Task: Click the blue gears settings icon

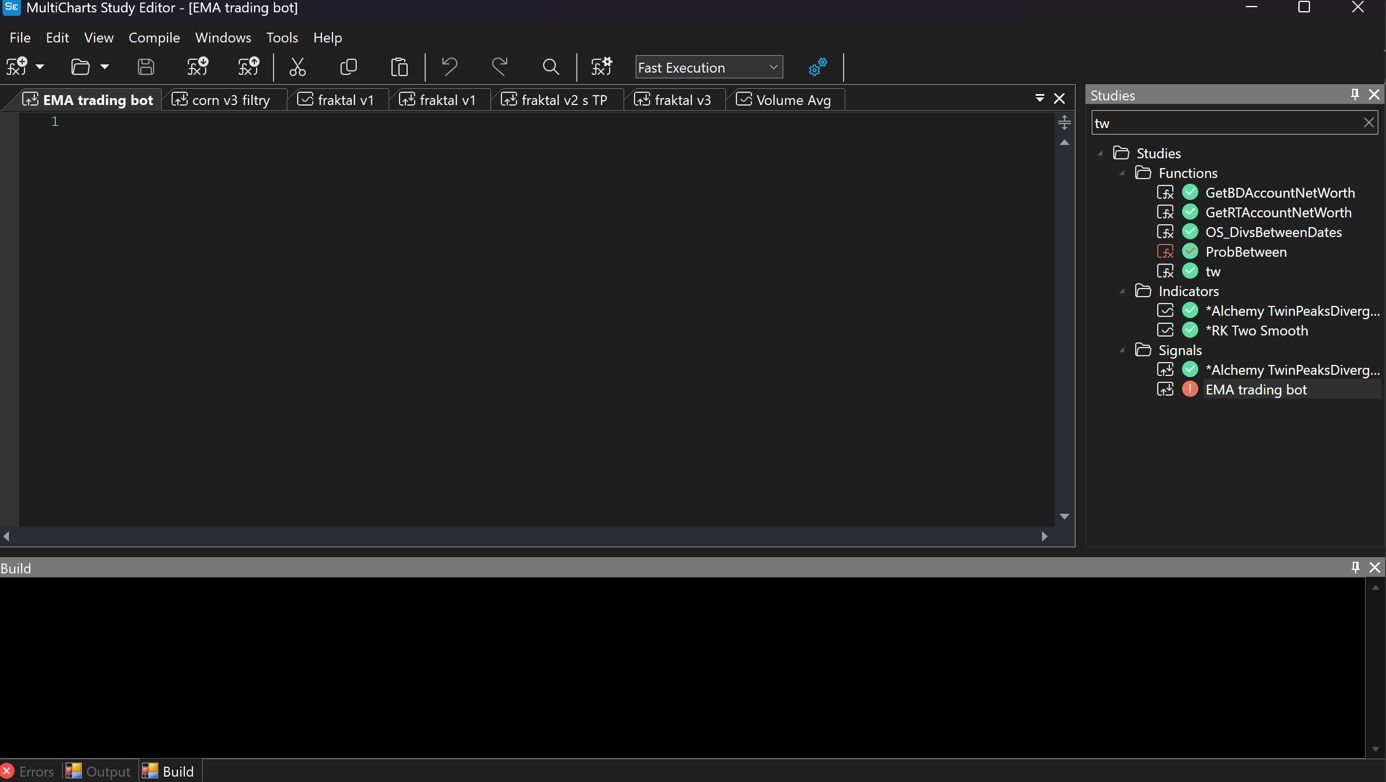Action: (x=817, y=67)
